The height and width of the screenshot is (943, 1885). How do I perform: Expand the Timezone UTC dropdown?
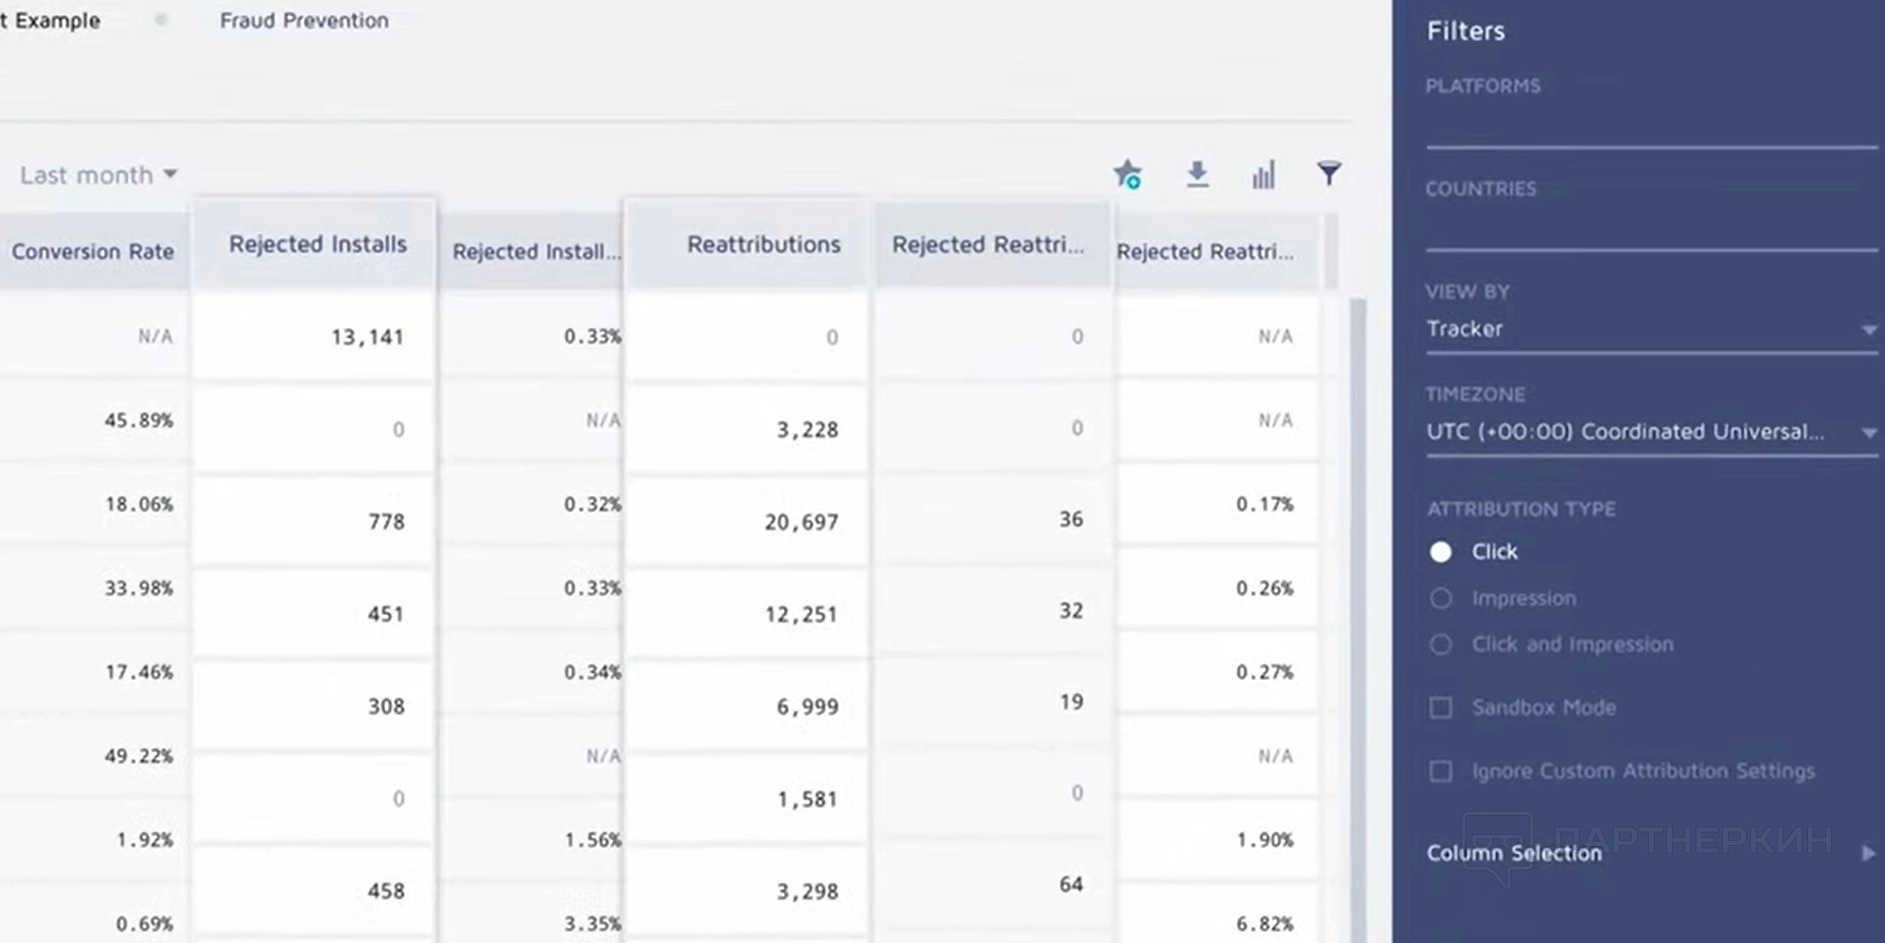[x=1650, y=432]
